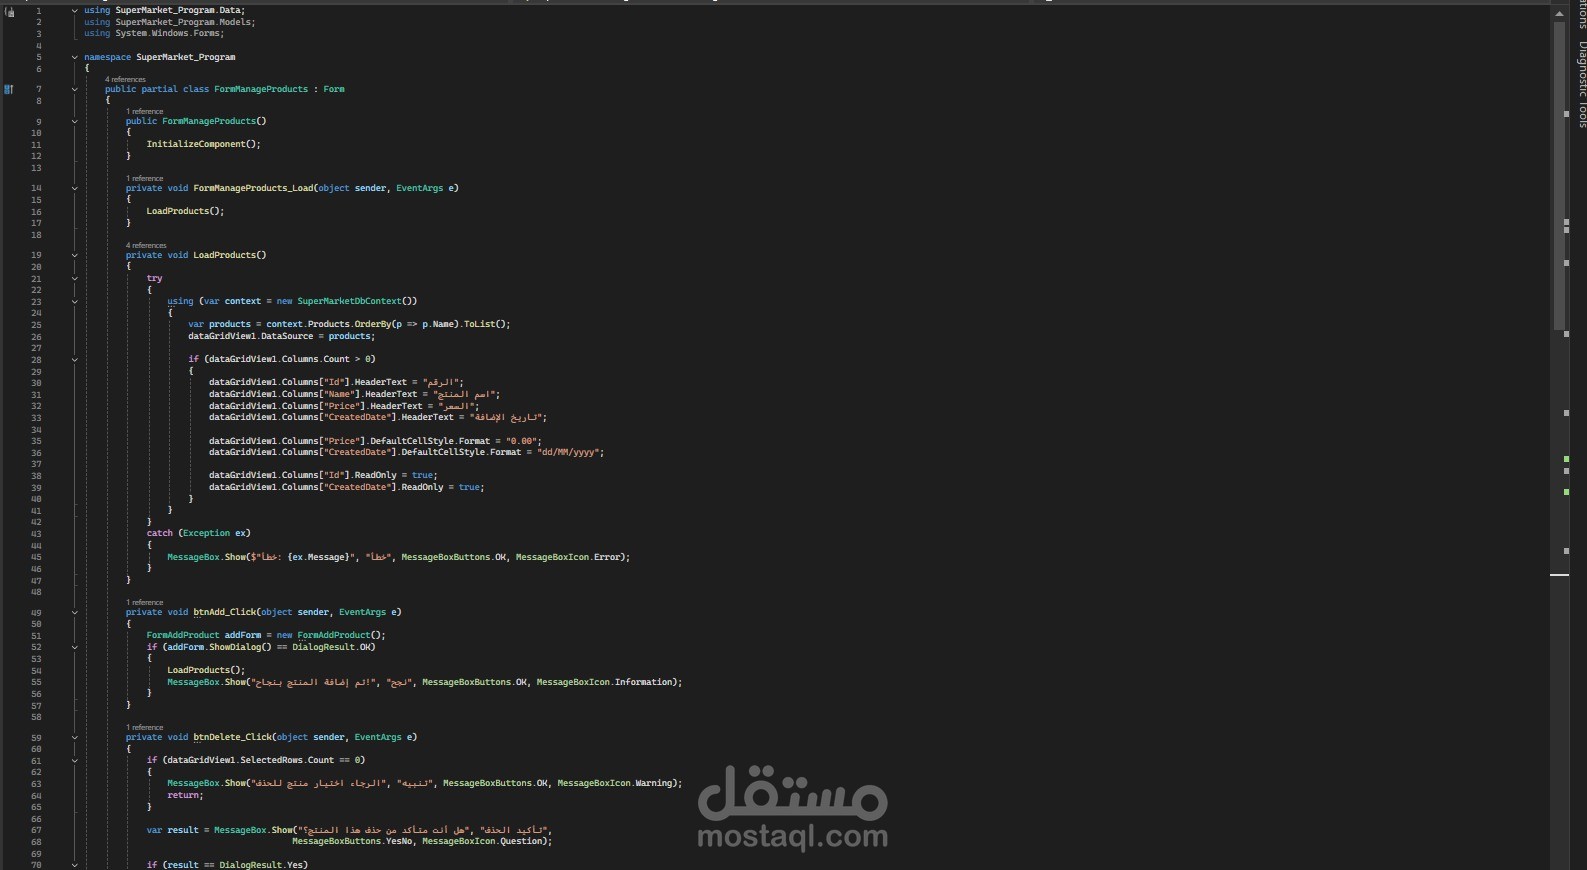Click 'catch (Exception ex)' on line 43
The image size is (1587, 870).
pyautogui.click(x=198, y=533)
